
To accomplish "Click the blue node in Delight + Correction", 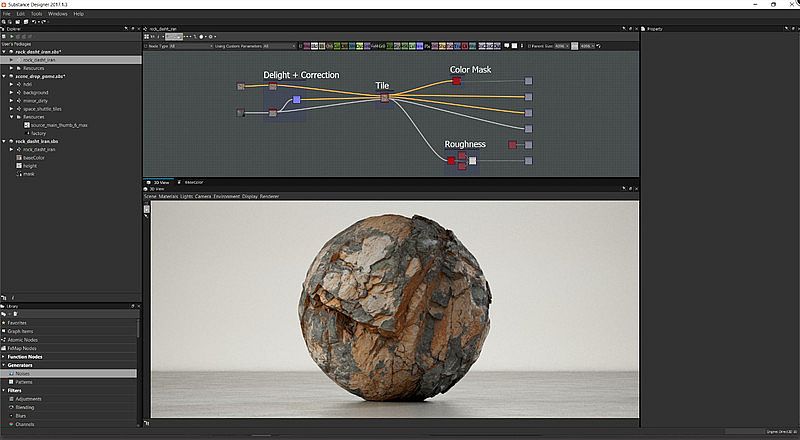I will pos(297,100).
